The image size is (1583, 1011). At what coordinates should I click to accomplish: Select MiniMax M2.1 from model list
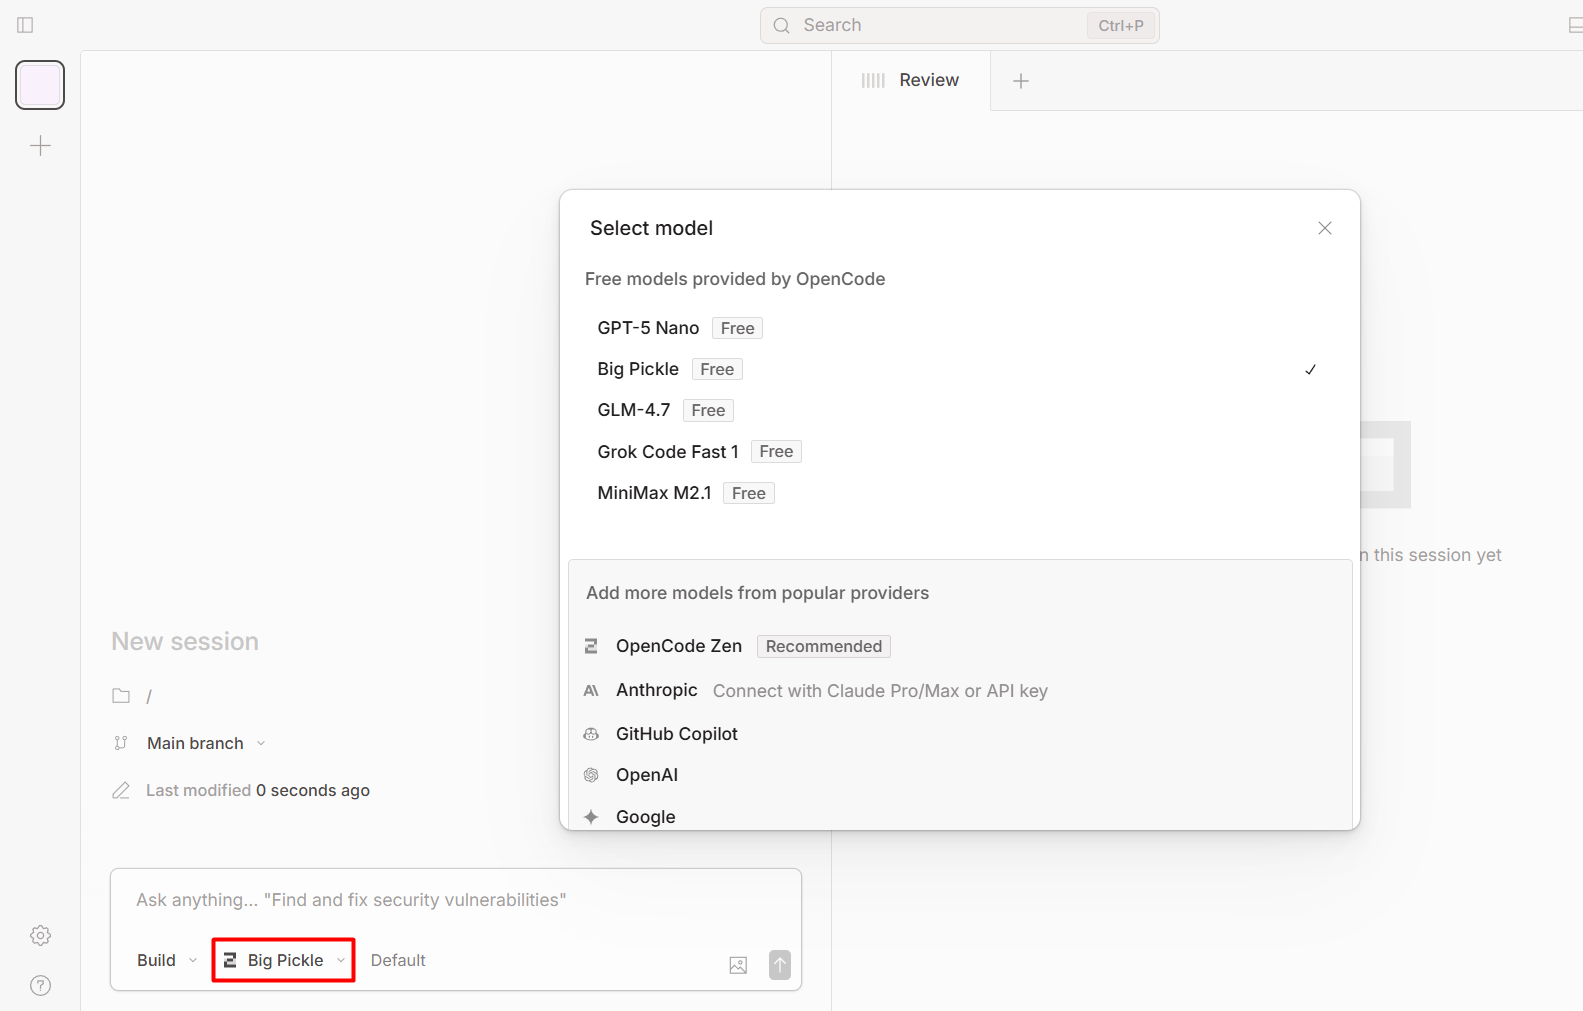pyautogui.click(x=654, y=493)
